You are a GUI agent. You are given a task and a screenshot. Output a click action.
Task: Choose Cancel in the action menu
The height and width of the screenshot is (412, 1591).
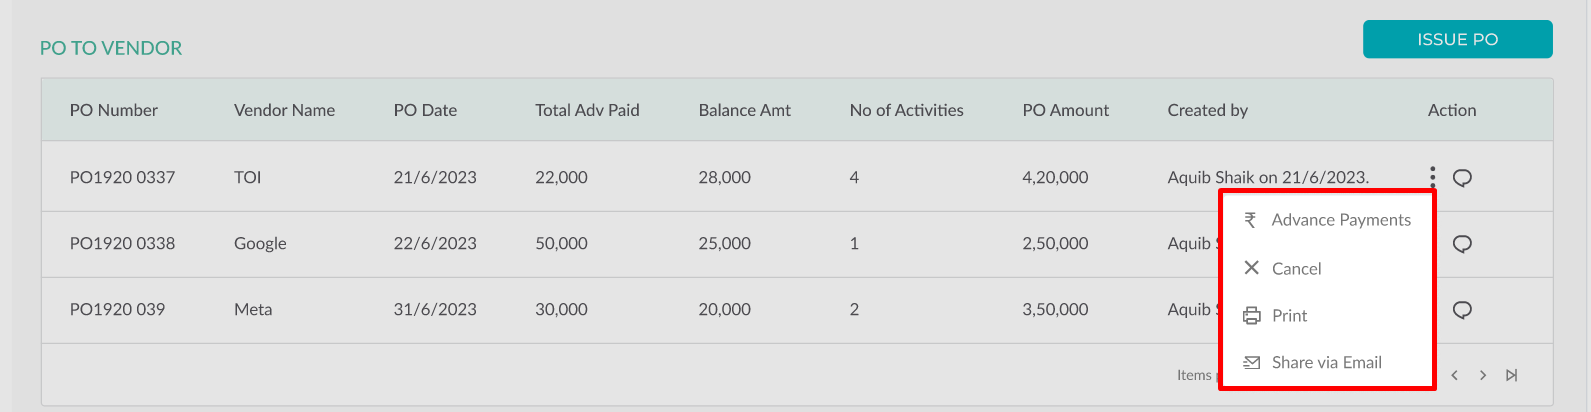(x=1296, y=269)
